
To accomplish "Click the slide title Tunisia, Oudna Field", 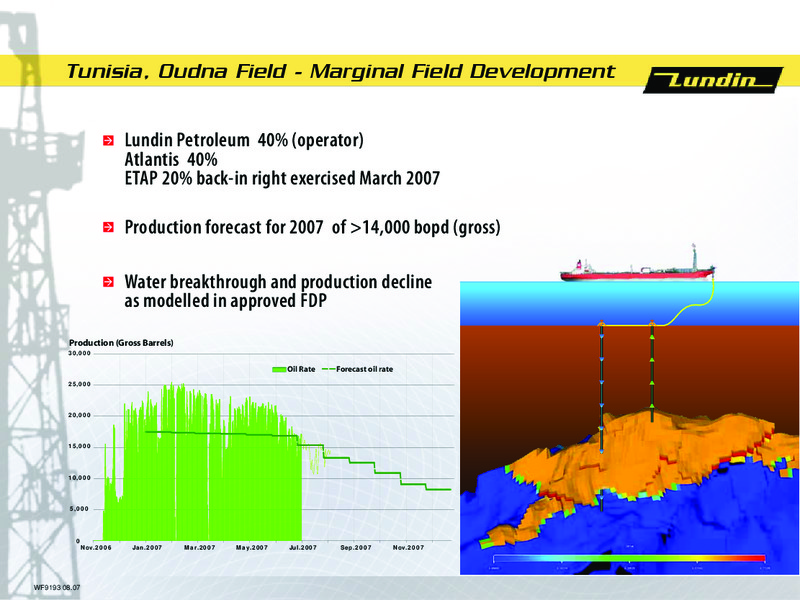I will pyautogui.click(x=340, y=71).
